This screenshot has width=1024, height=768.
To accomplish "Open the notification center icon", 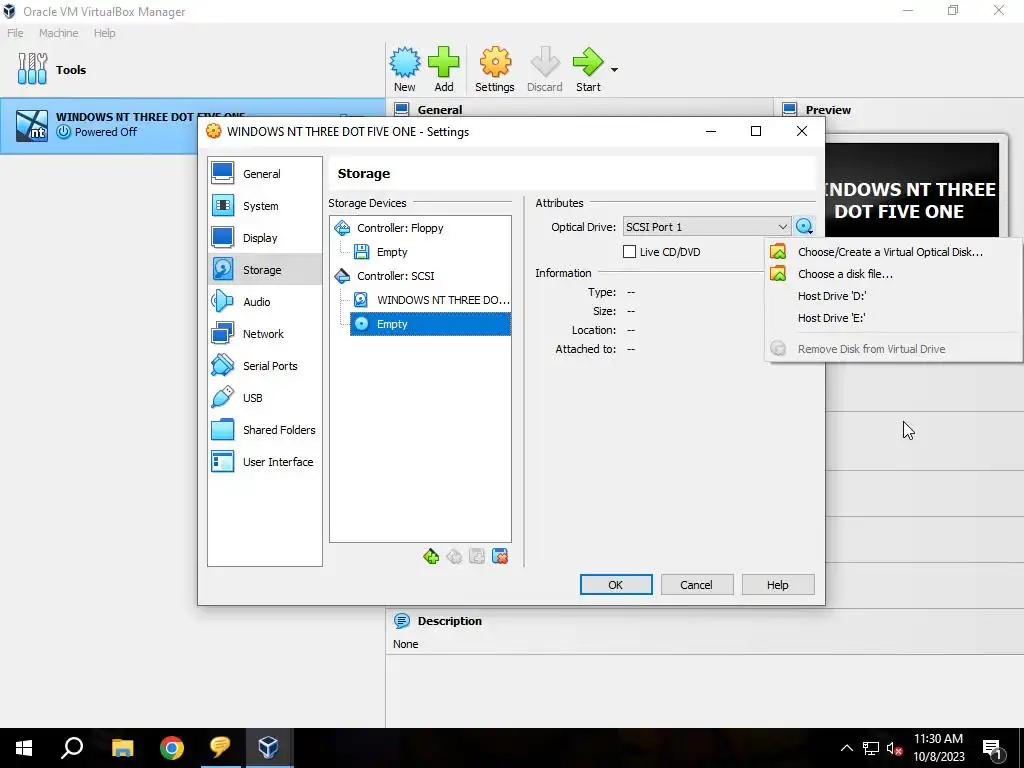I will pos(993,748).
